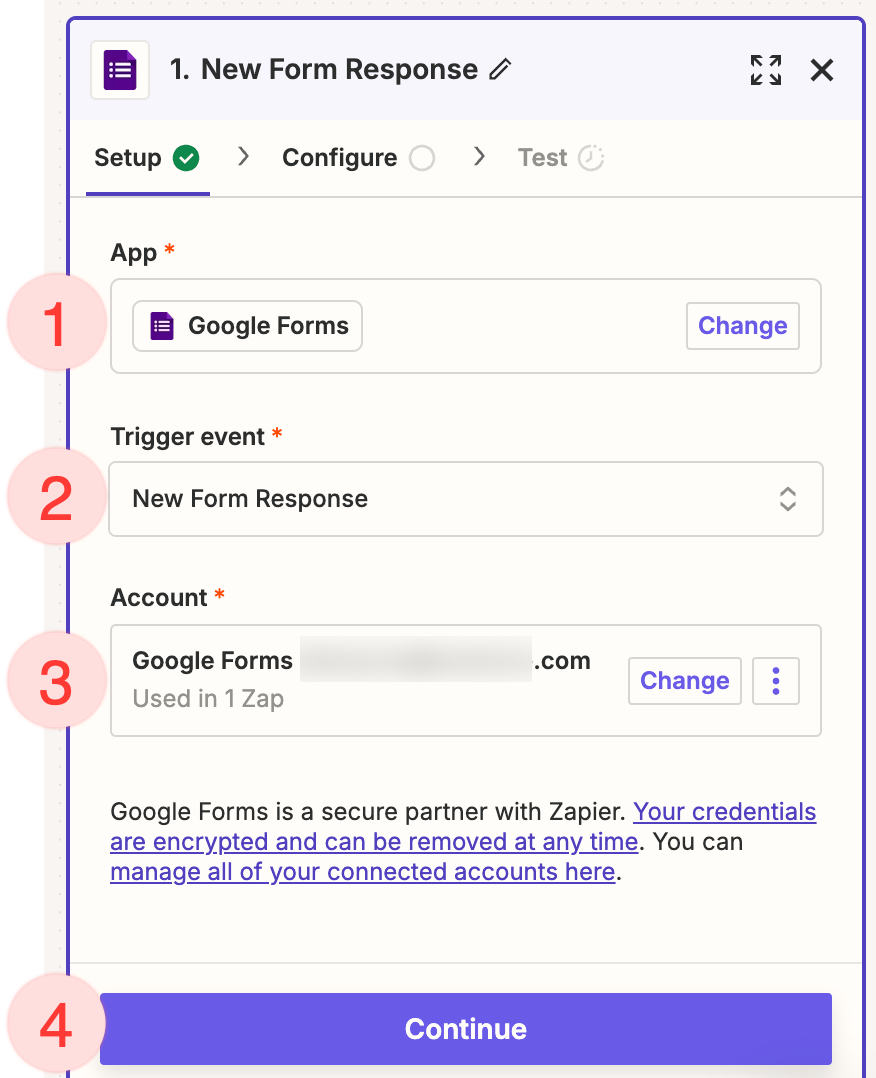Click the Test clock status icon

pyautogui.click(x=591, y=158)
